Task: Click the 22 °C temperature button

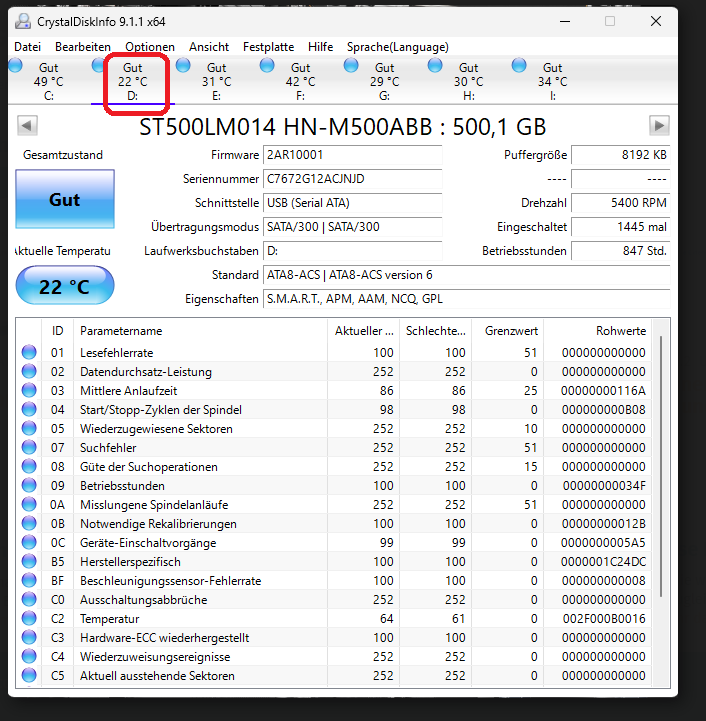Action: [x=65, y=286]
